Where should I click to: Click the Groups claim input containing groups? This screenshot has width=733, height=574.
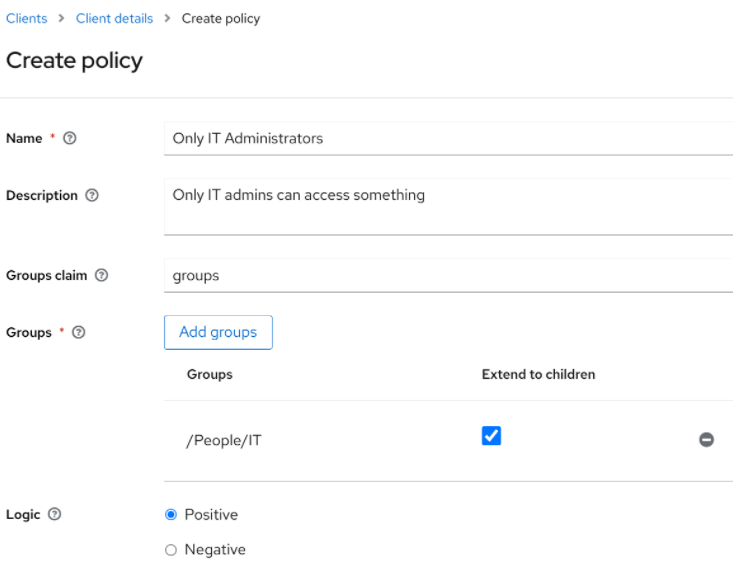[x=447, y=276]
